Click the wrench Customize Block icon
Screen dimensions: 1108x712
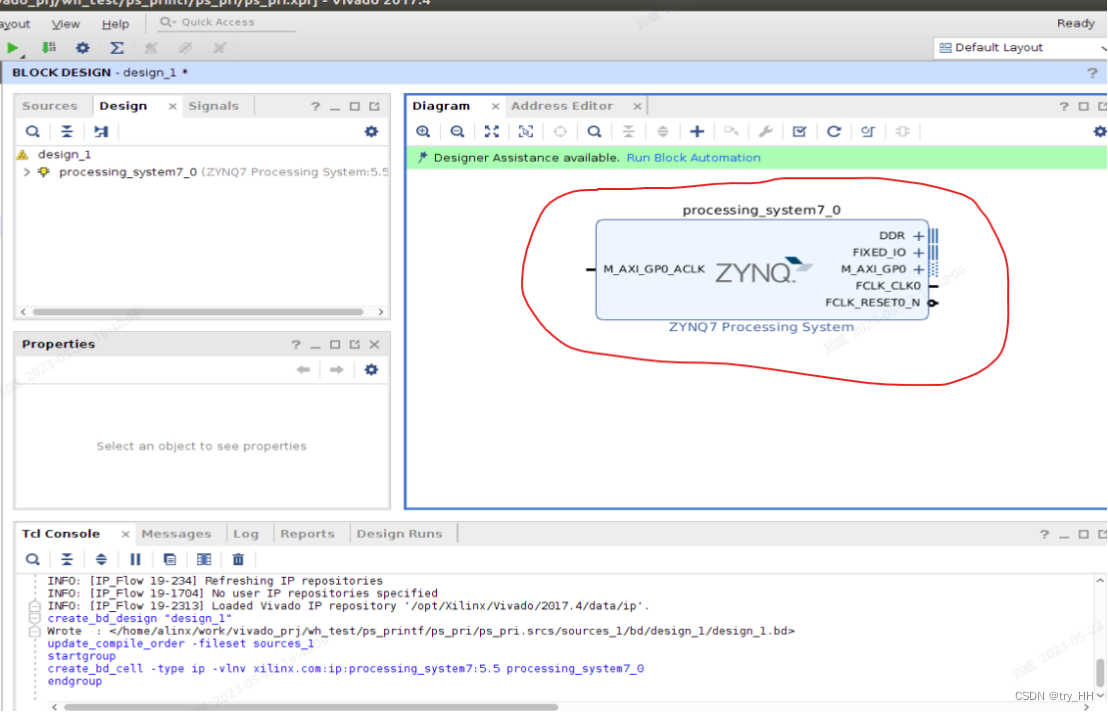pos(765,131)
